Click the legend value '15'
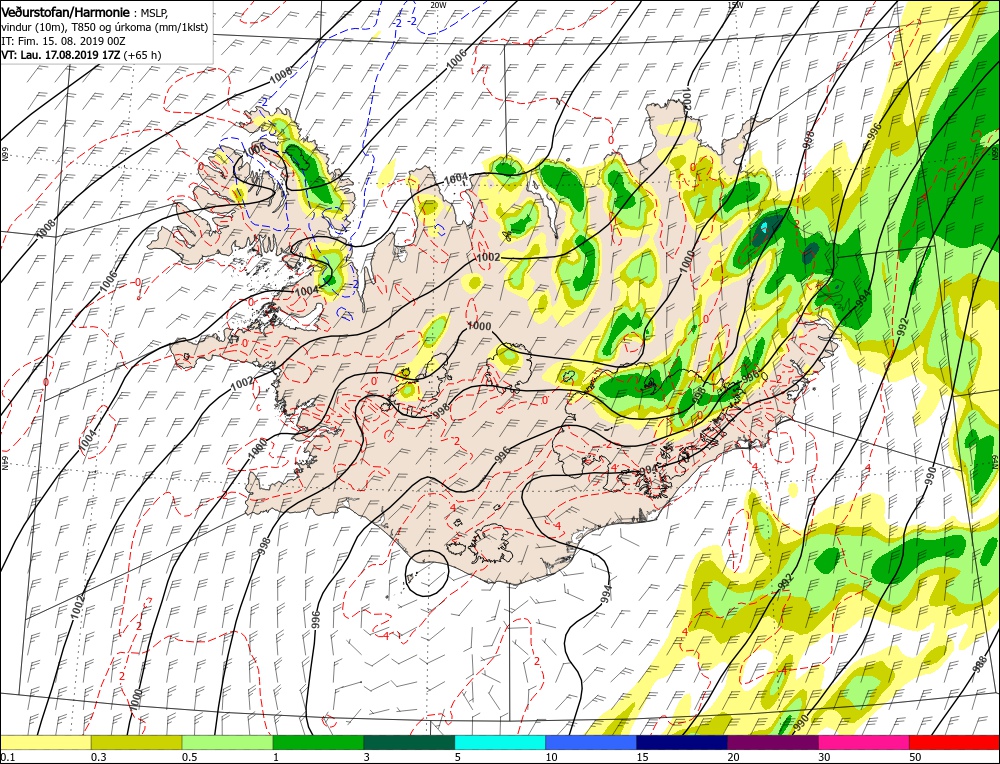1000x764 pixels. [642, 756]
